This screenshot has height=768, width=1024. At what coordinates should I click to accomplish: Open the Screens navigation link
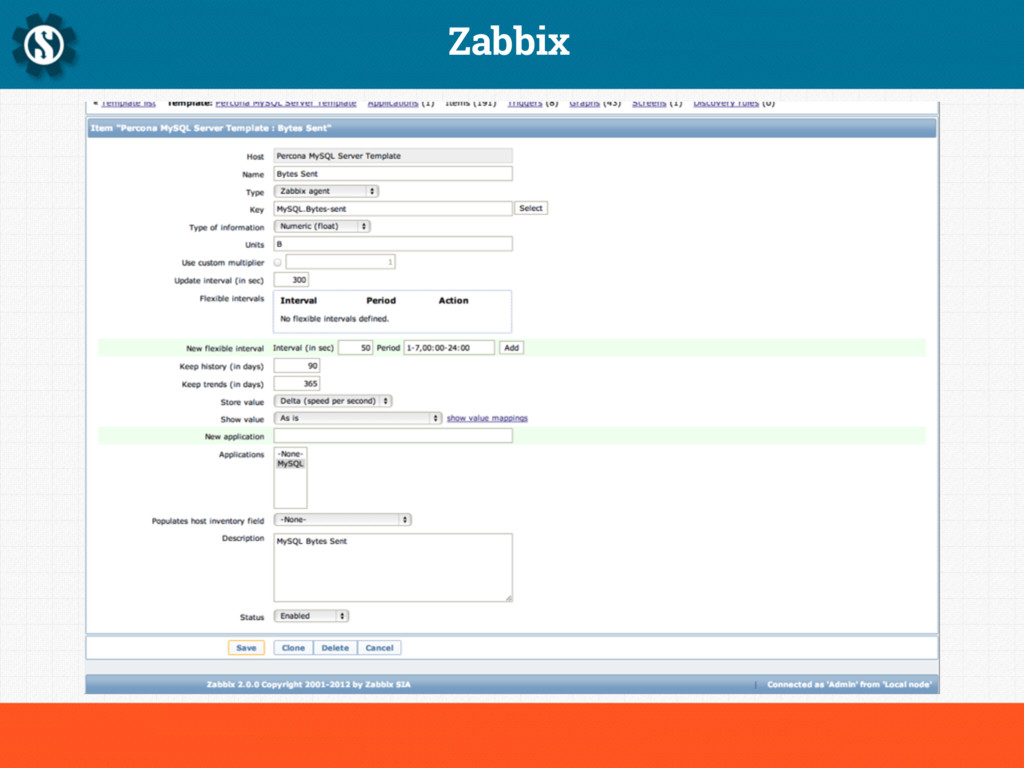[x=649, y=103]
